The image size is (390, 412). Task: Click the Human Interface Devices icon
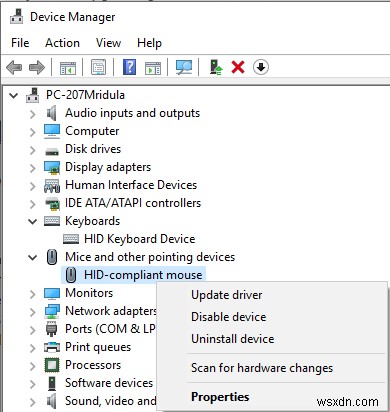click(52, 186)
